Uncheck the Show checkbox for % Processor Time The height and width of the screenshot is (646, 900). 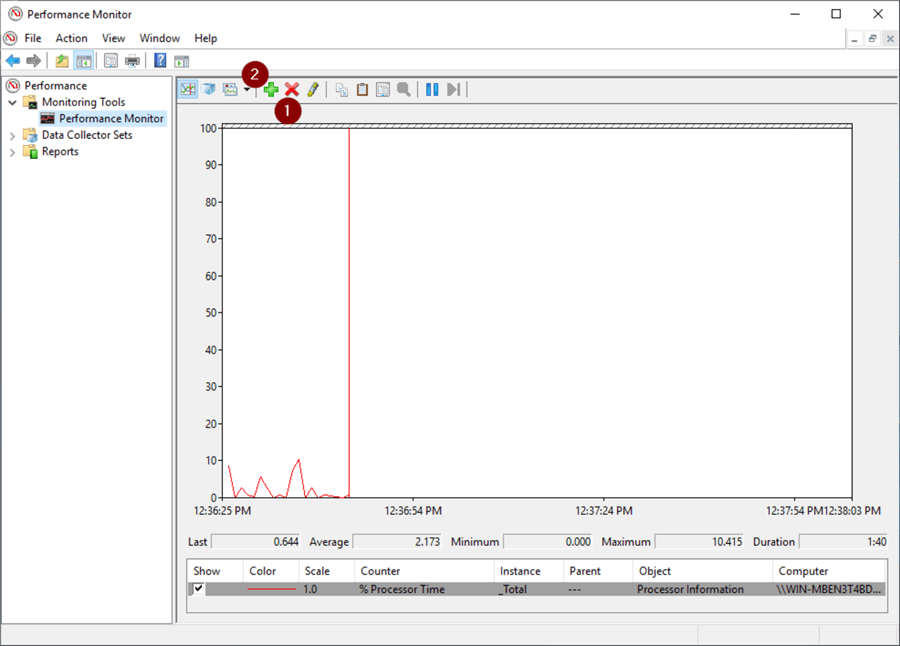[x=198, y=589]
